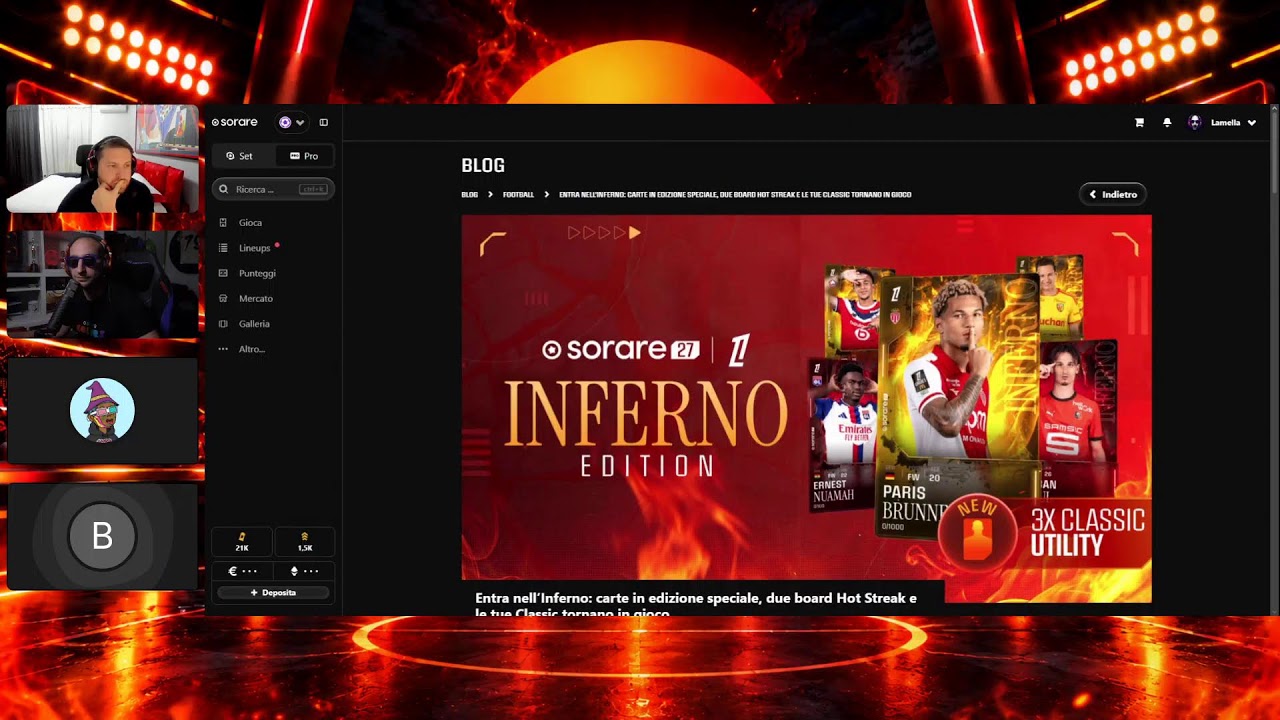Screen dimensions: 1280x720
Task: Open Mercato in the sidebar
Action: pyautogui.click(x=255, y=298)
